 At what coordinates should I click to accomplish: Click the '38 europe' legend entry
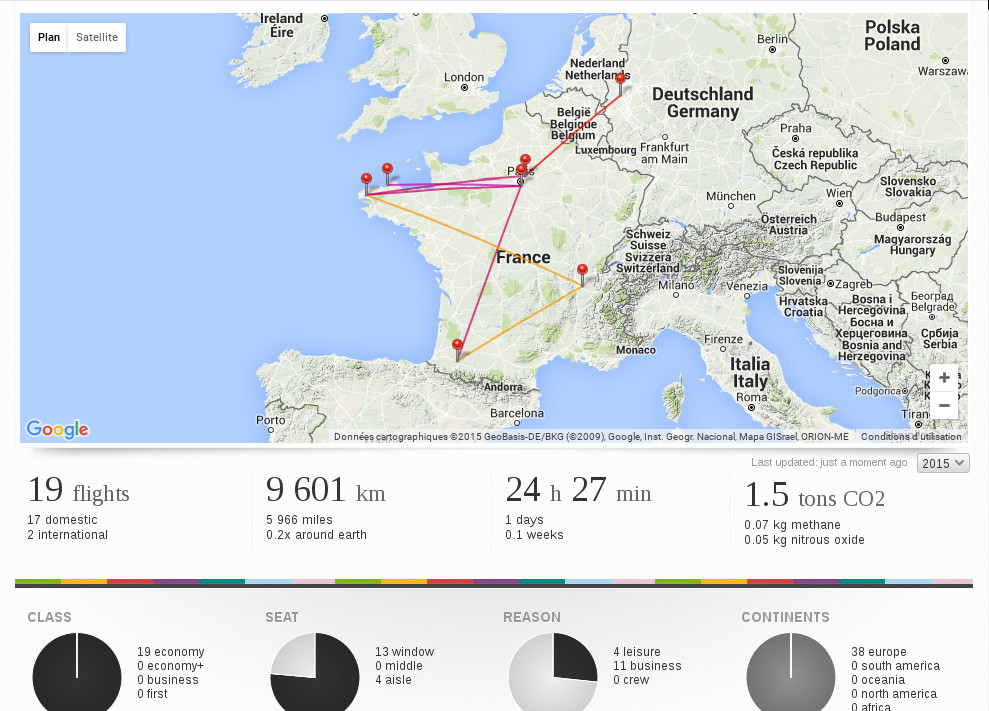coord(879,652)
